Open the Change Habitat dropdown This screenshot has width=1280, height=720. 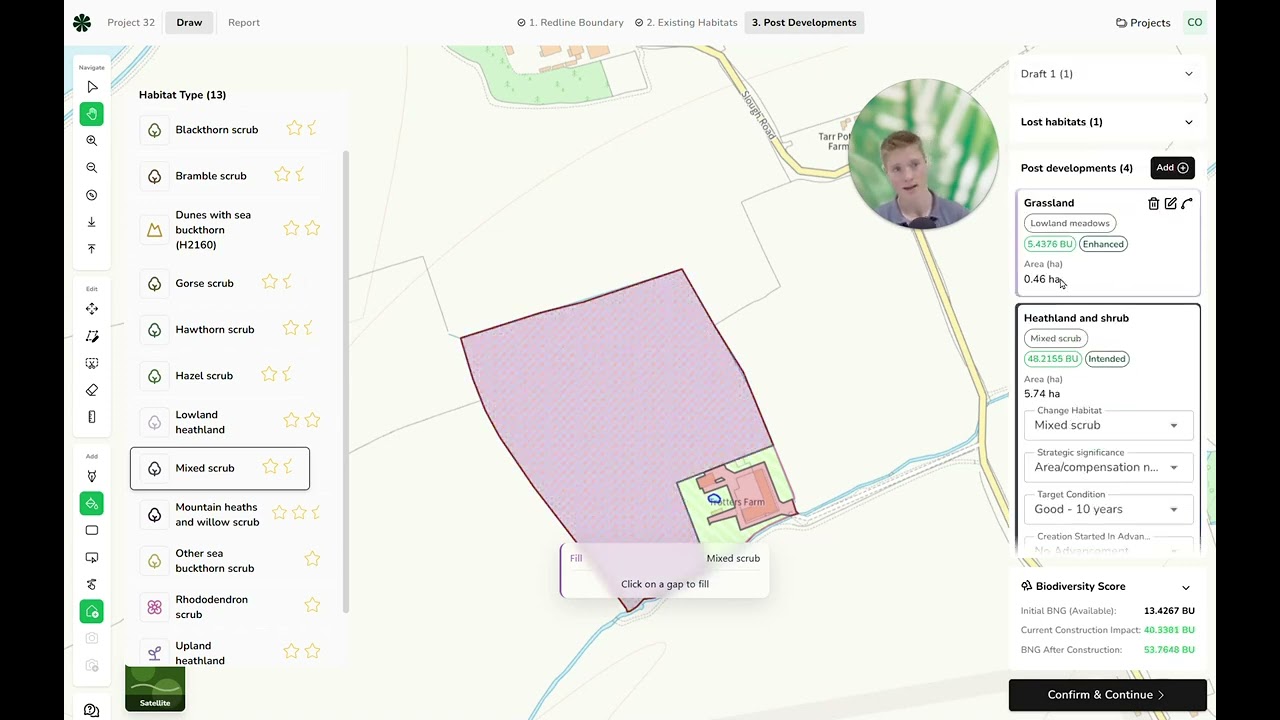[1108, 425]
